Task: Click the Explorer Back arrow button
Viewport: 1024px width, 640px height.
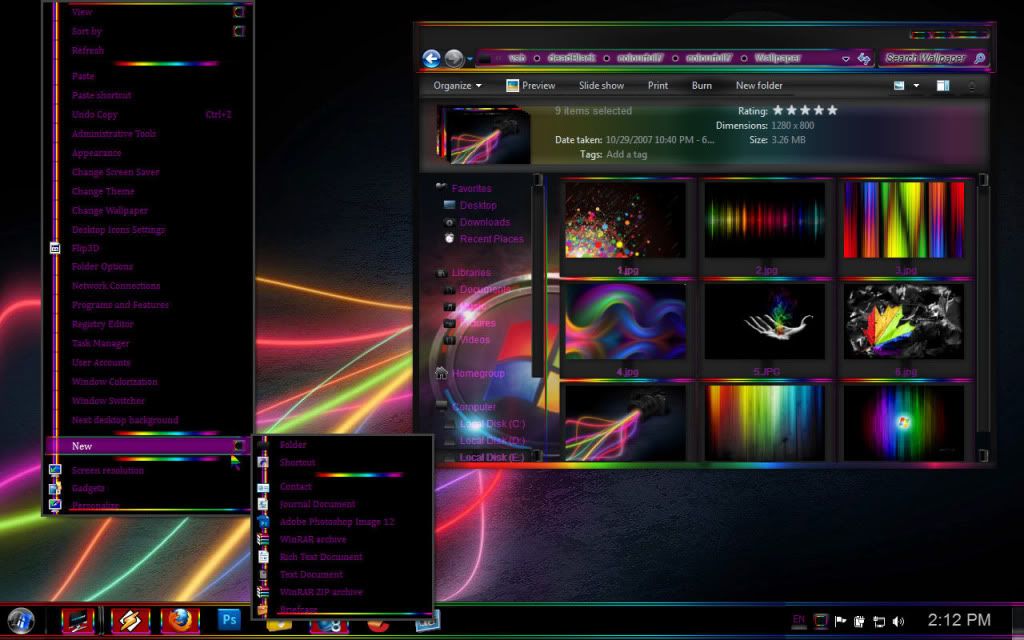Action: click(x=432, y=59)
